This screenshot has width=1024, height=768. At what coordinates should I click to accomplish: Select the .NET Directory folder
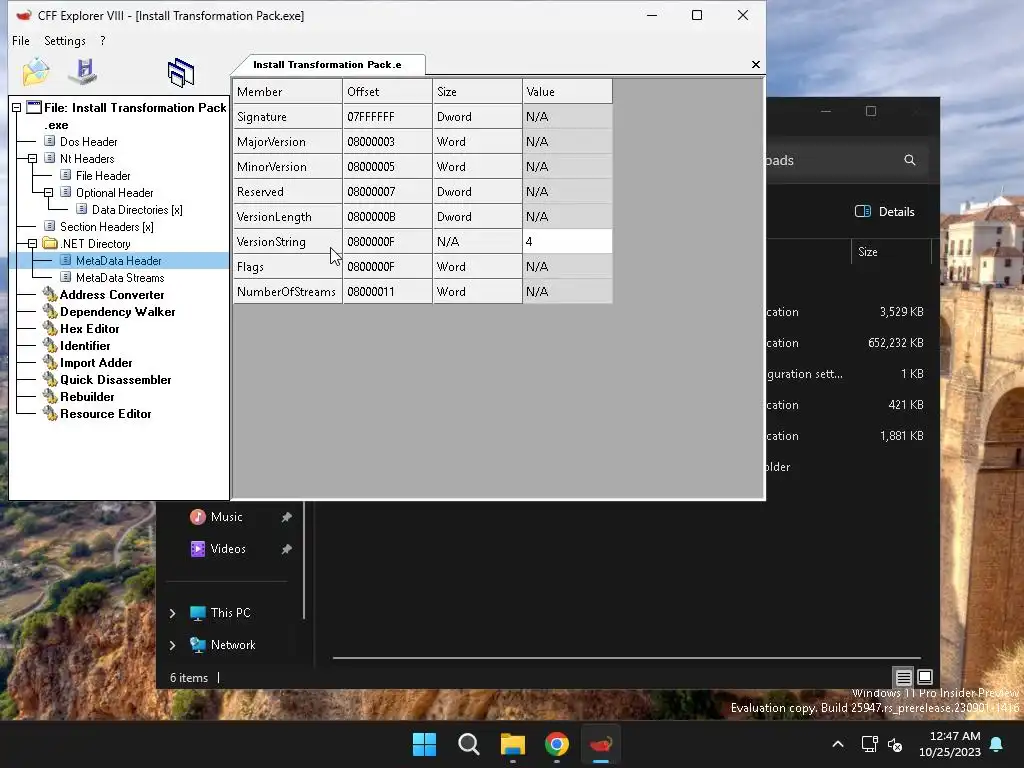[x=95, y=244]
